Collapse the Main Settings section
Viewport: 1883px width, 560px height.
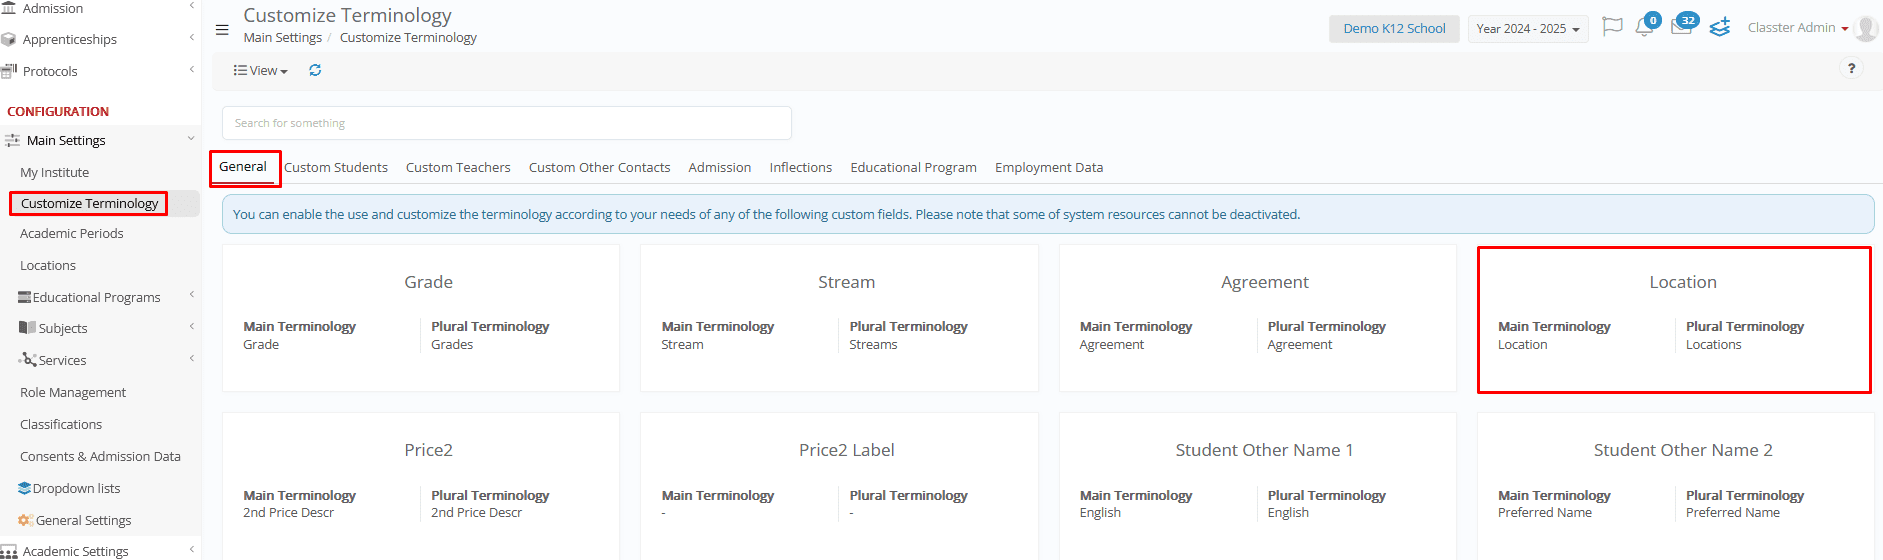pyautogui.click(x=100, y=140)
